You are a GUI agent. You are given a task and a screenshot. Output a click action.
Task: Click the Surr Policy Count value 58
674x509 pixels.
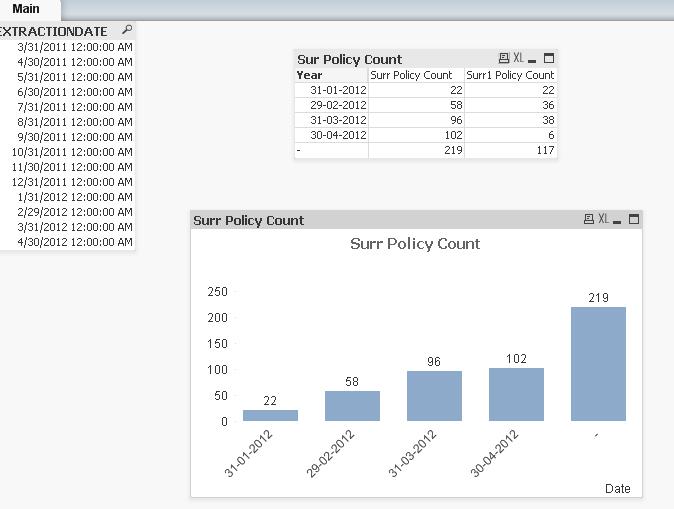click(416, 105)
